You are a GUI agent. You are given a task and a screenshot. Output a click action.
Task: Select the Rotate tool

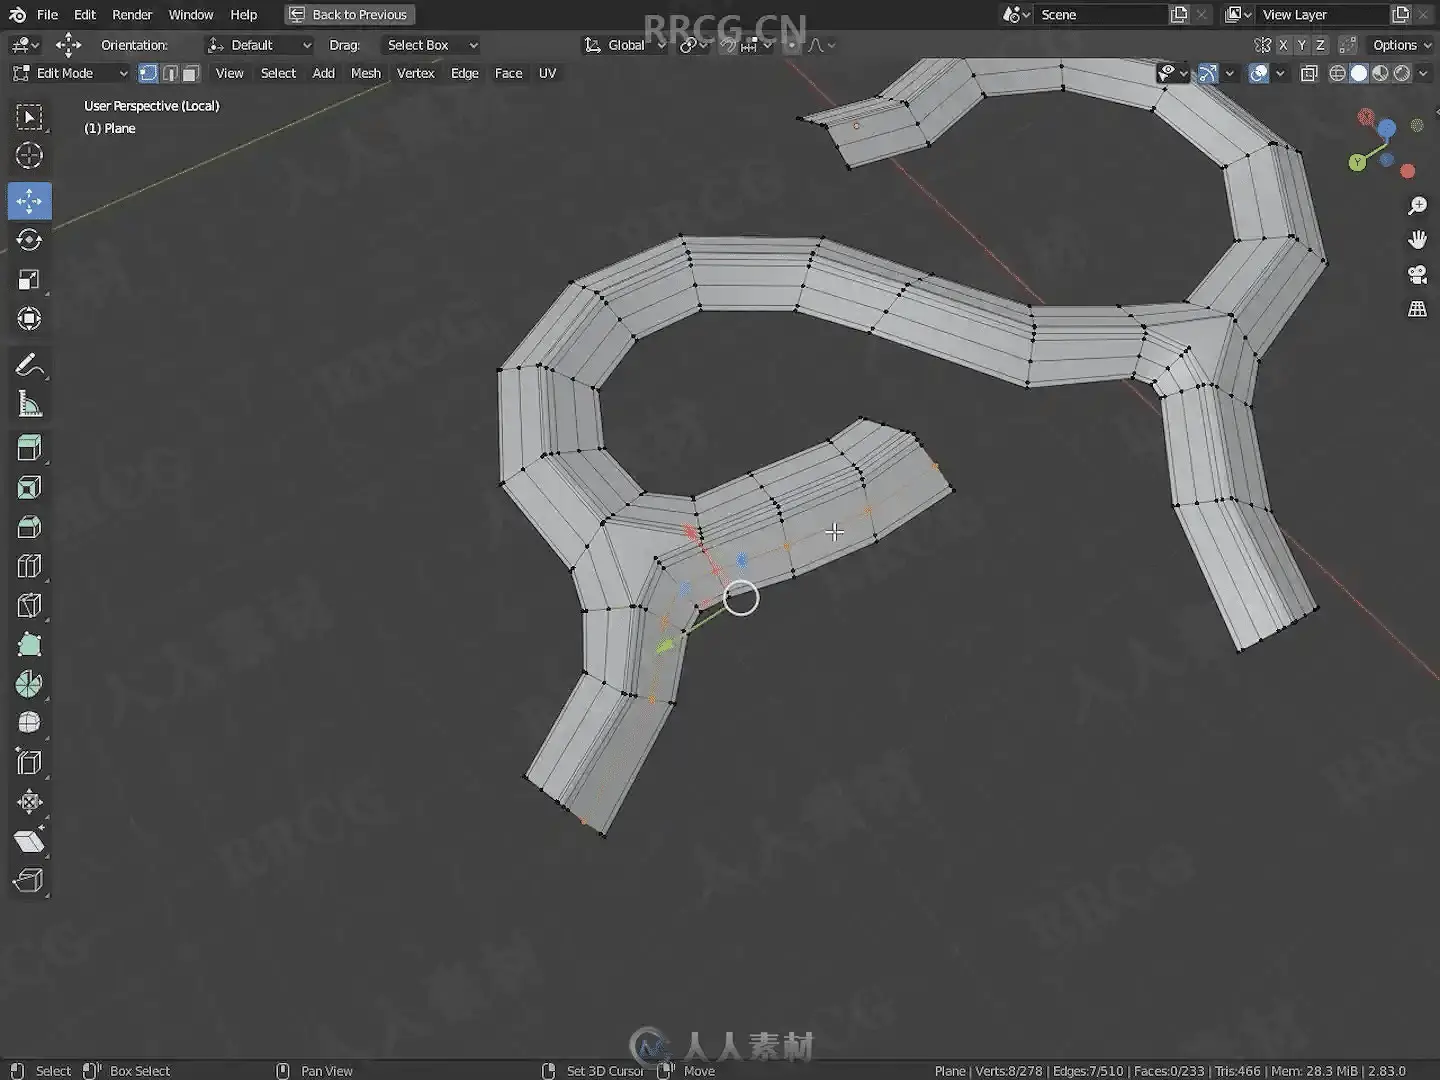[x=29, y=240]
